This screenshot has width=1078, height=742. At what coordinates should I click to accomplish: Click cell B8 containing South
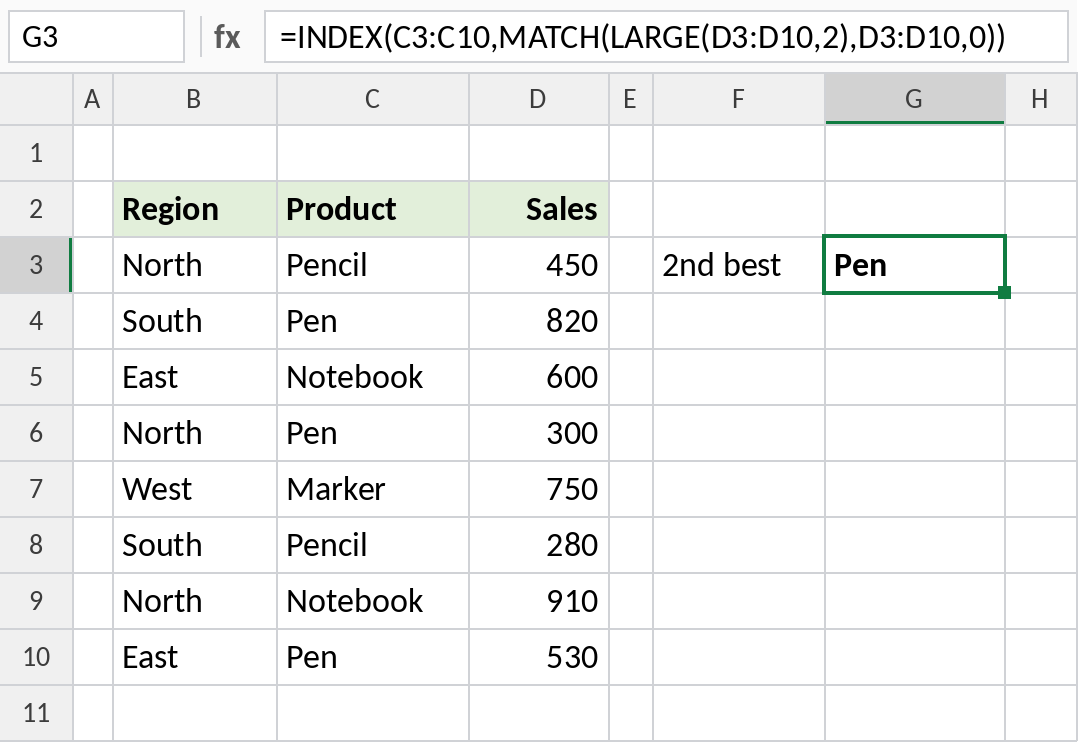[195, 545]
